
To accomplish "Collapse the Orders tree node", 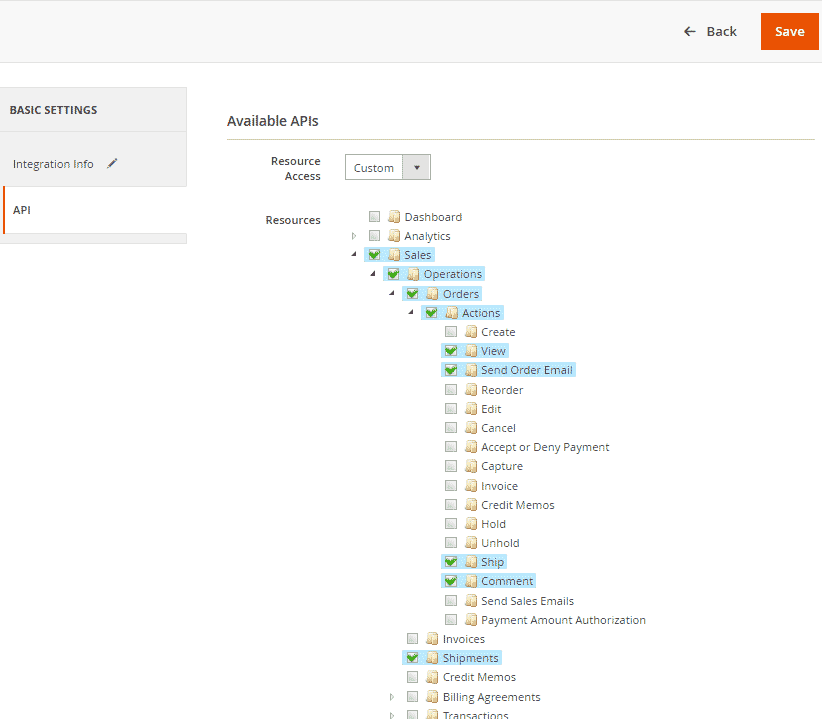I will coord(392,293).
